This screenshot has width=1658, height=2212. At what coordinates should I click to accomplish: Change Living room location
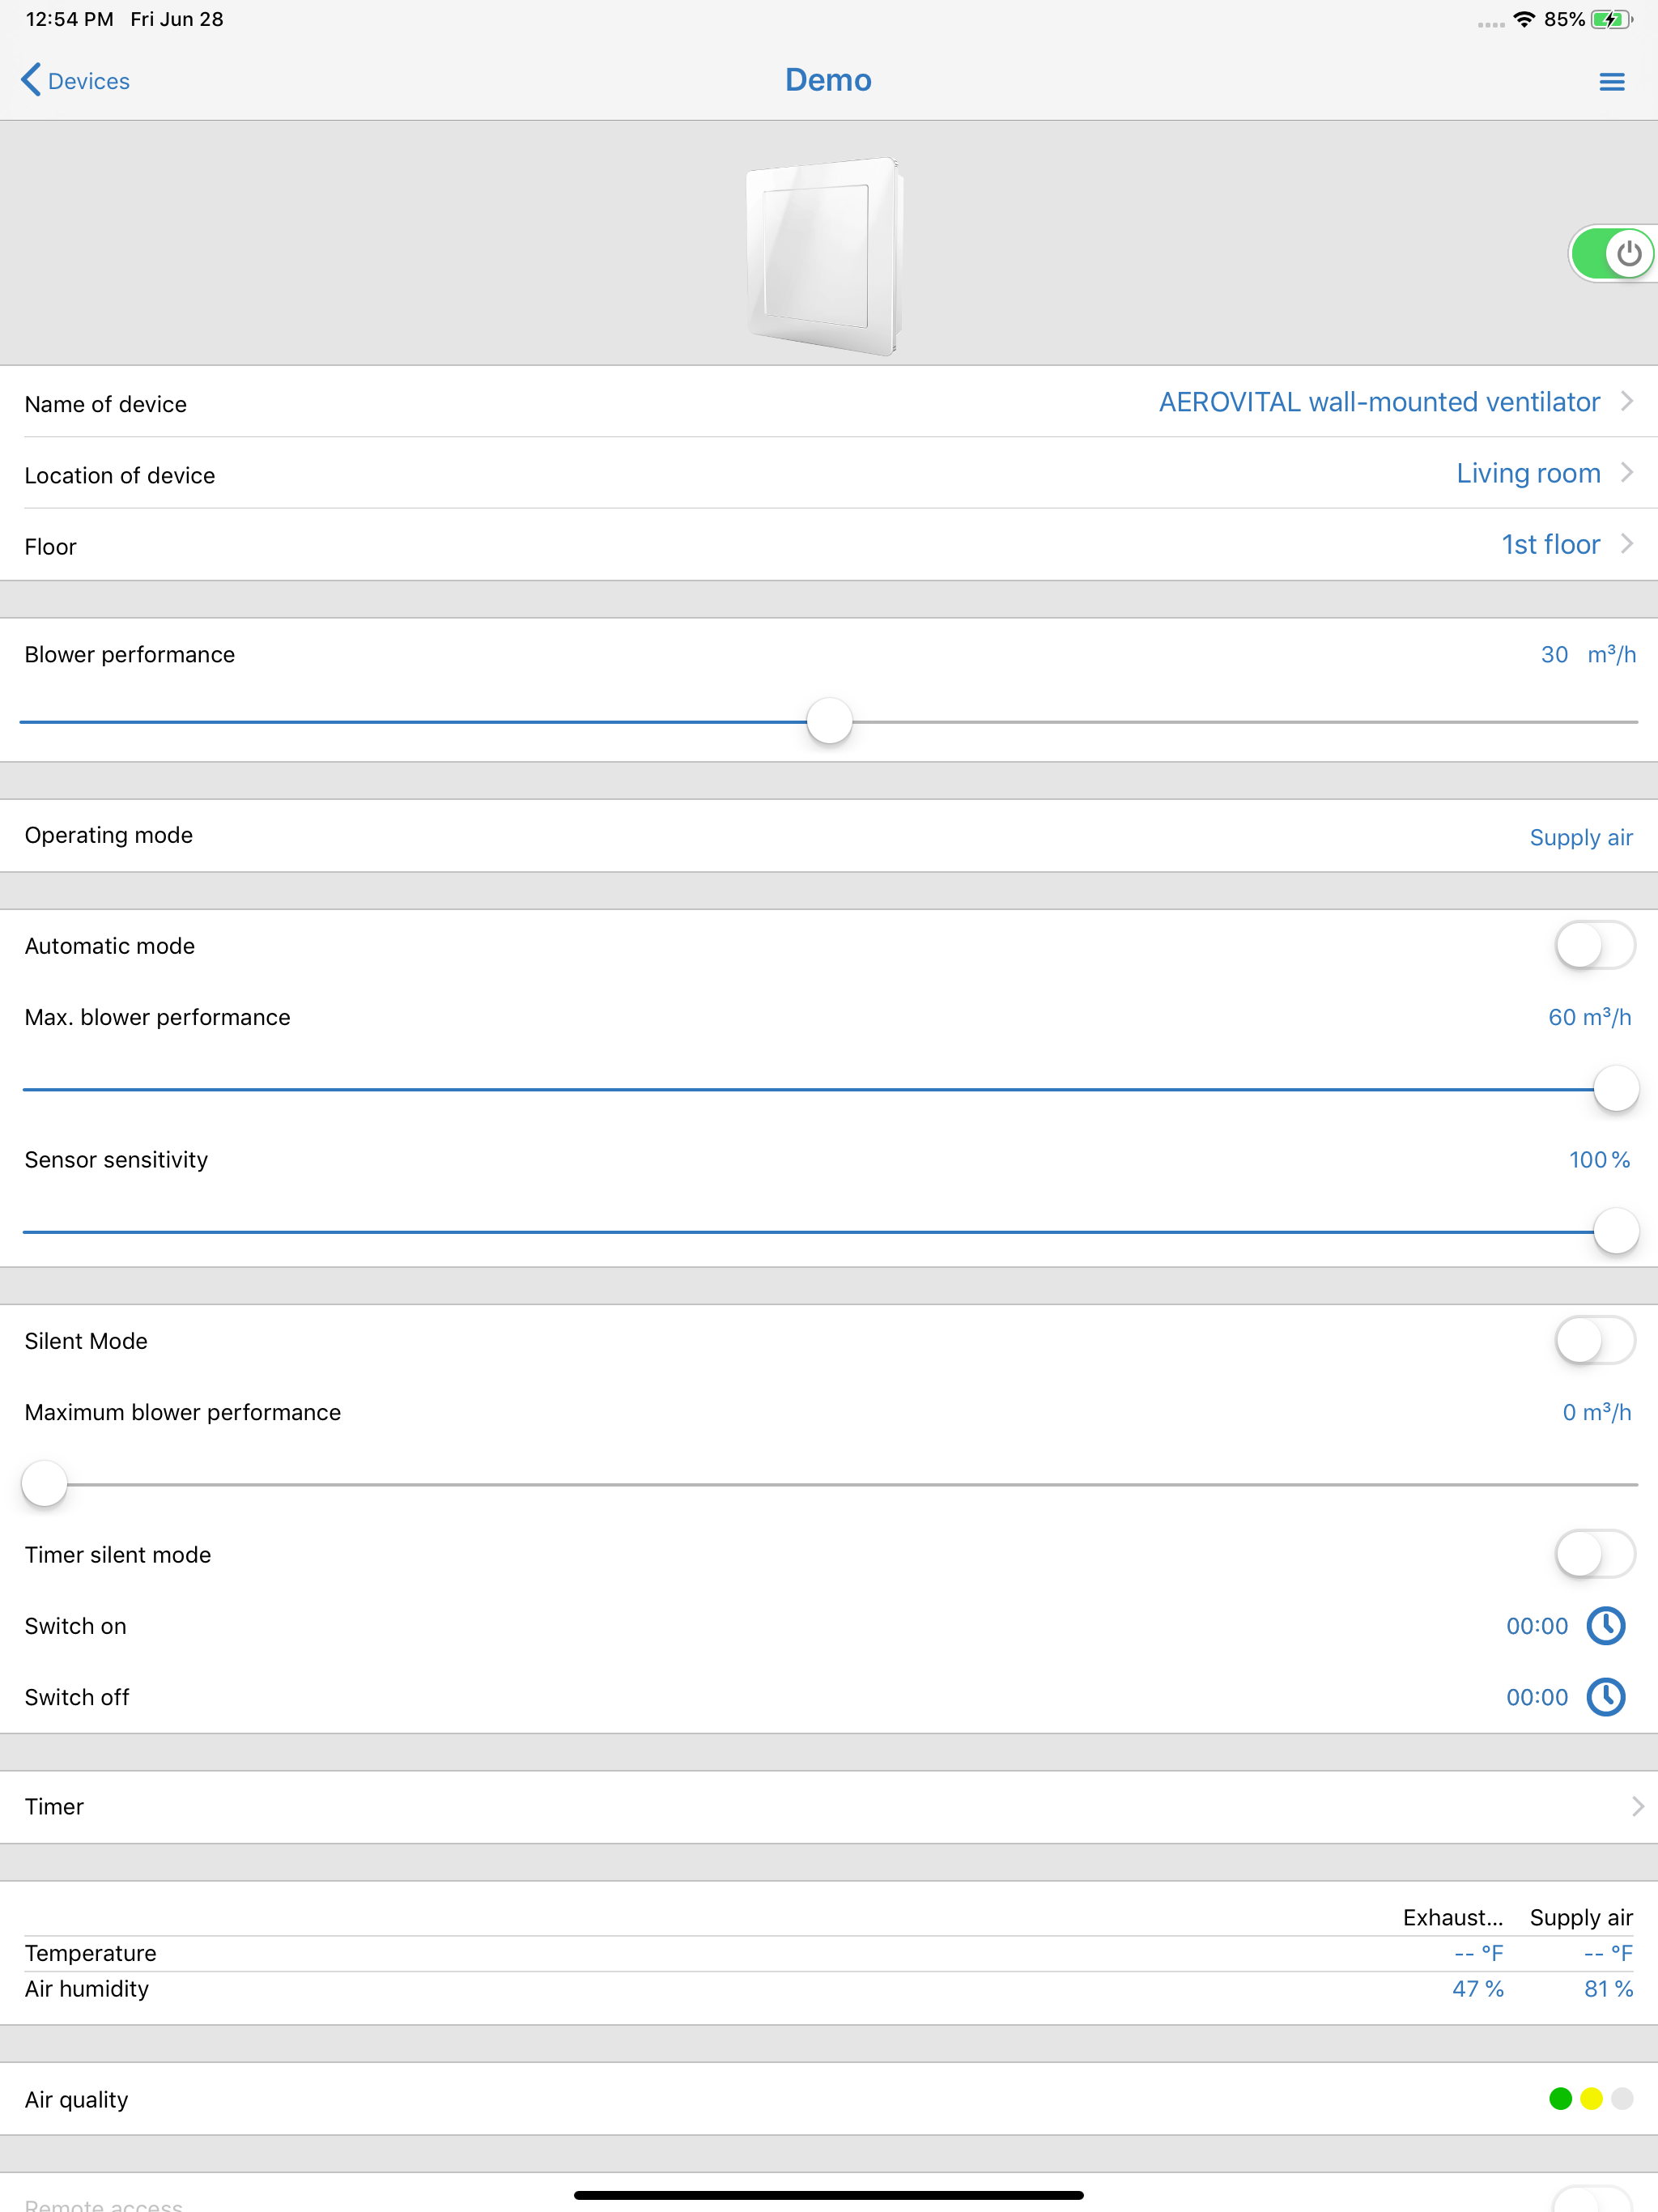pos(1528,473)
